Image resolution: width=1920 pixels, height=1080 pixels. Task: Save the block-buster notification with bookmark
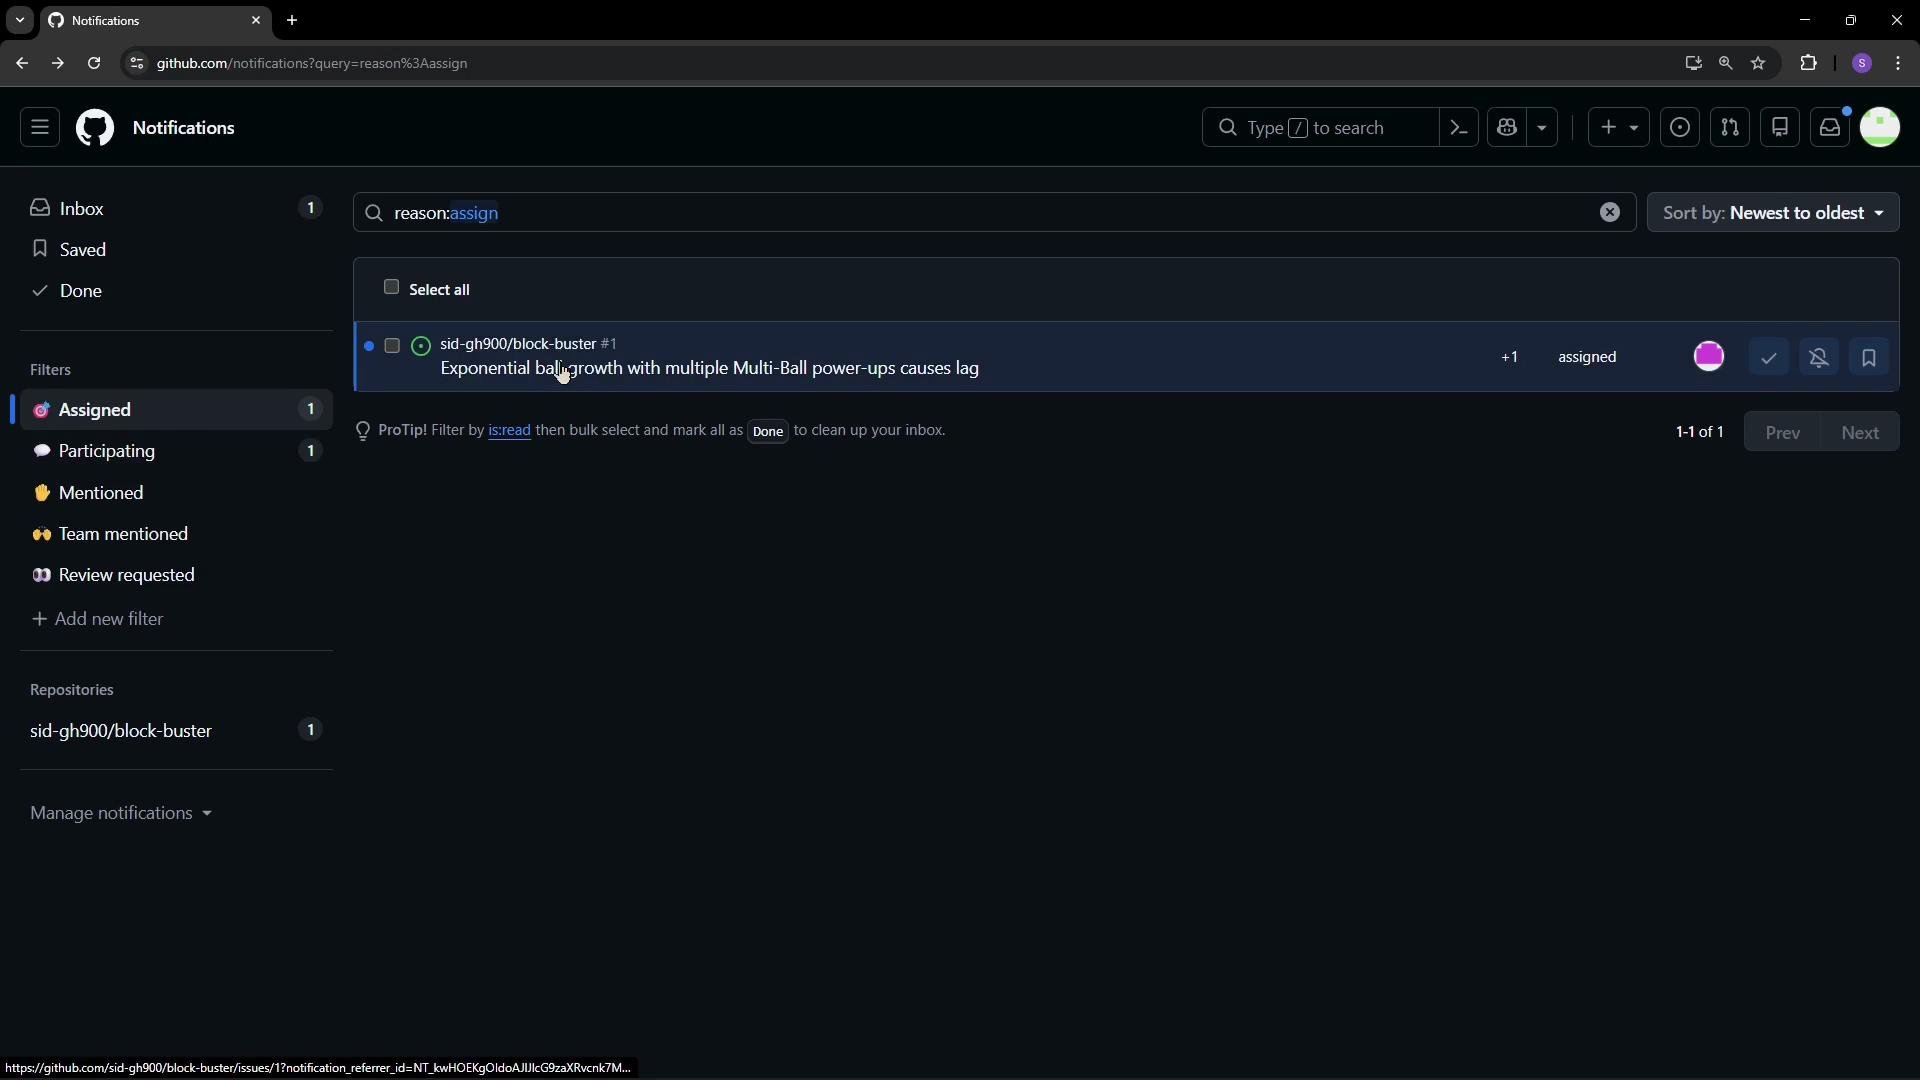pos(1869,358)
